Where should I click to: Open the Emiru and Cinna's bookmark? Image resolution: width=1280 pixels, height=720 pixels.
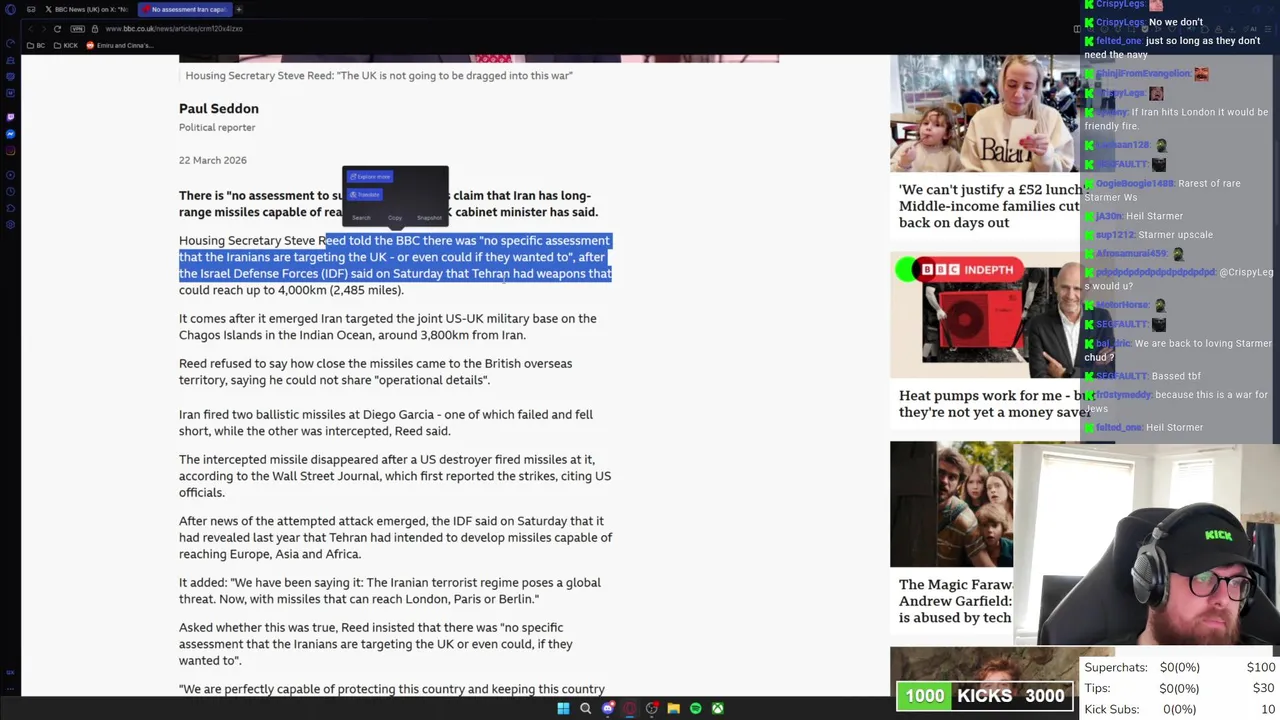click(120, 46)
